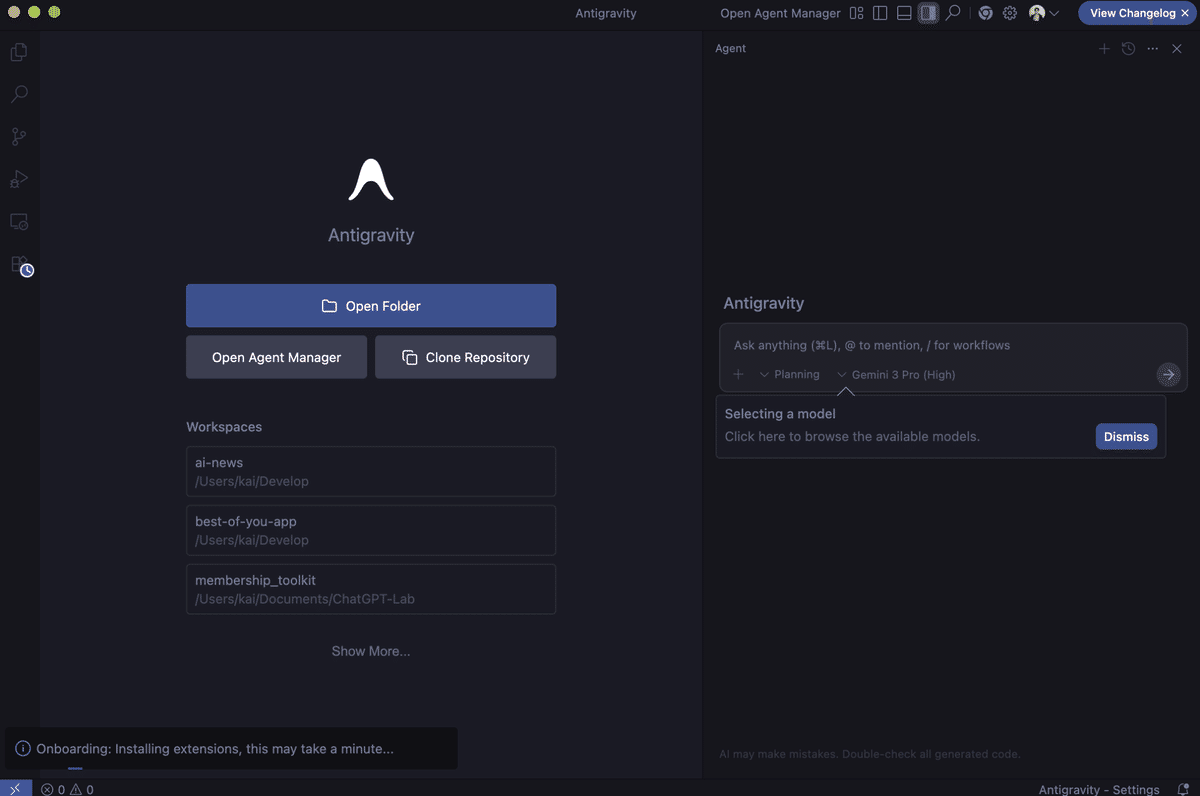Click the send arrow in agent input
The height and width of the screenshot is (796, 1200).
coord(1167,374)
